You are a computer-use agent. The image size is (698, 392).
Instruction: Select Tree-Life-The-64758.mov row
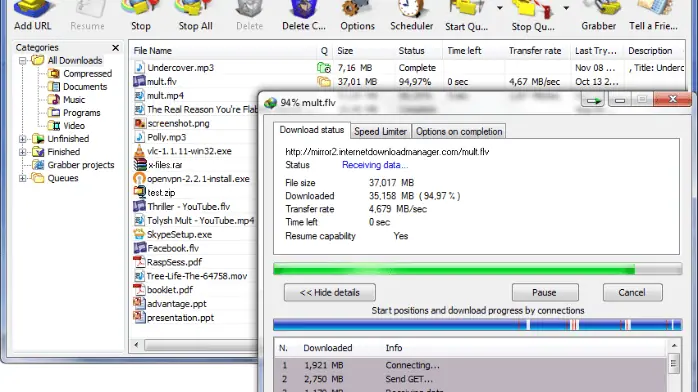[197, 276]
